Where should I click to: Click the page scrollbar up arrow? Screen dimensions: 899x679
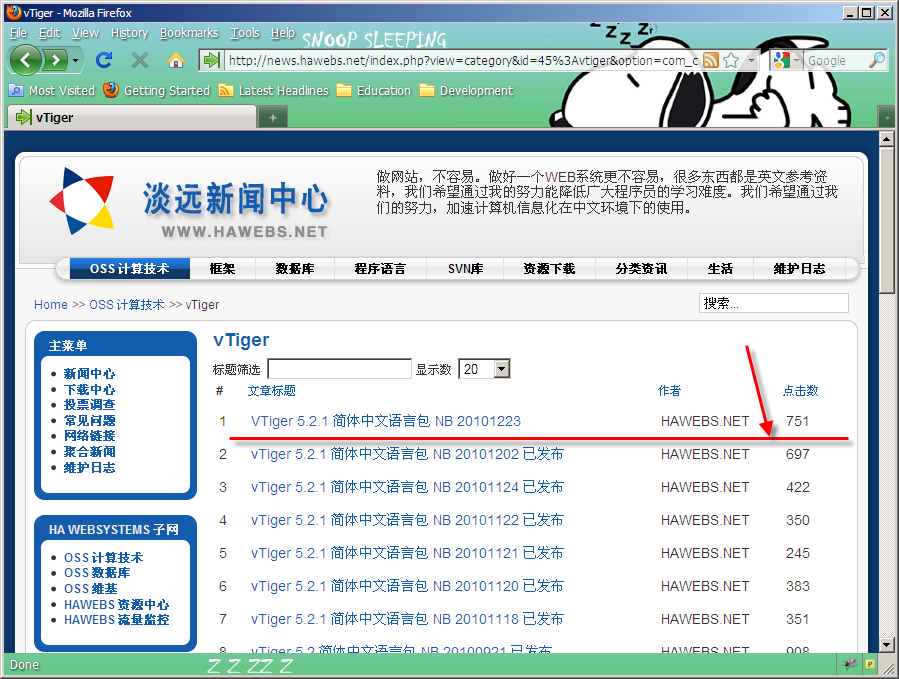[886, 139]
